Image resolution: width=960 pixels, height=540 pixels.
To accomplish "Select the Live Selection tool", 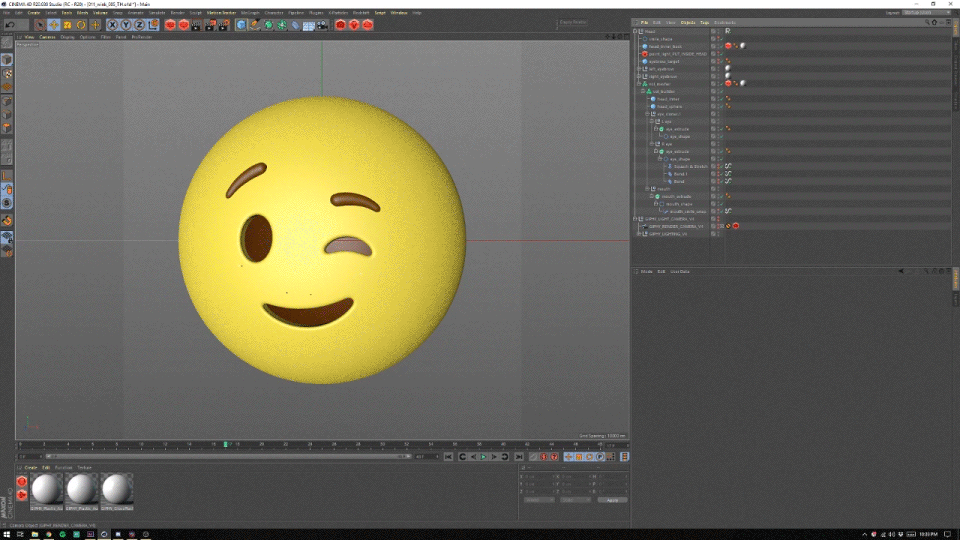I will 40,25.
